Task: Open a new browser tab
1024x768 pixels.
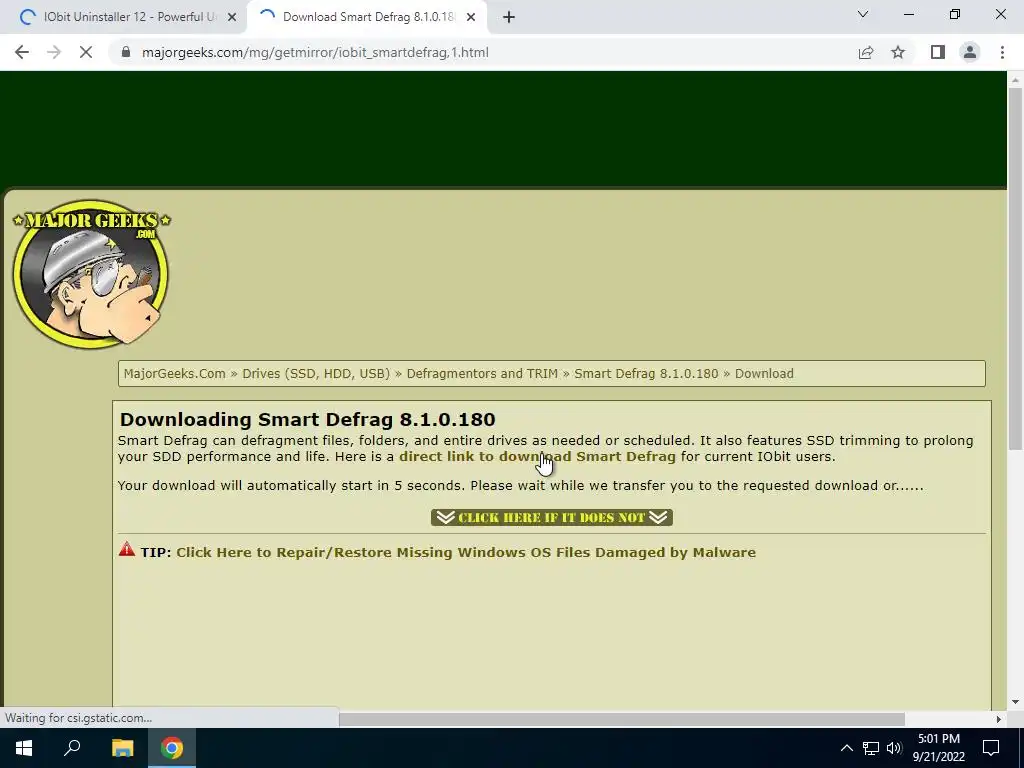Action: (x=509, y=17)
